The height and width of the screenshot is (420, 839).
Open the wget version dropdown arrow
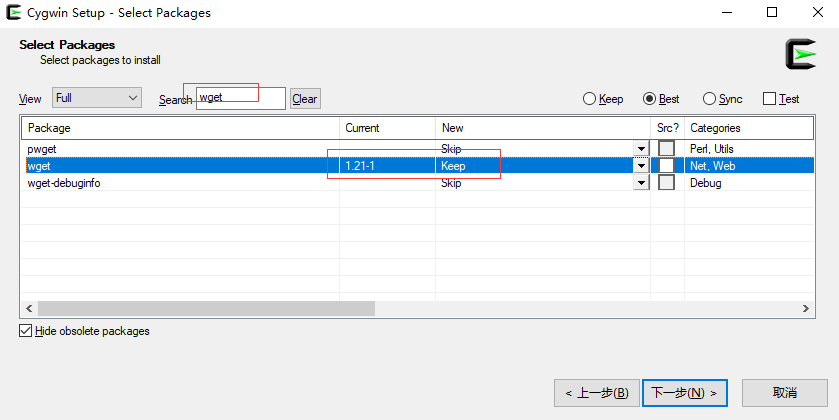click(x=641, y=166)
